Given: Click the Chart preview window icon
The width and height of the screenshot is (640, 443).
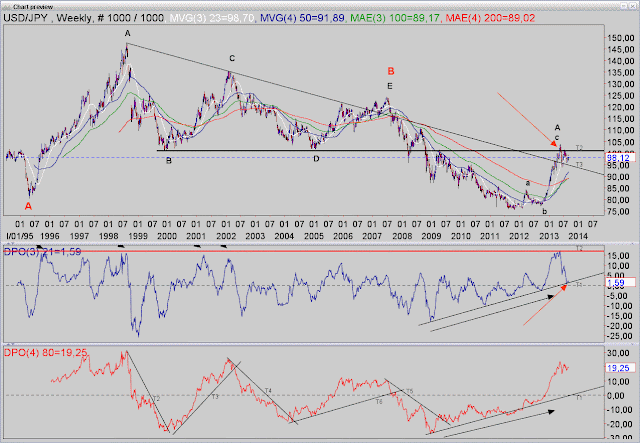Looking at the screenshot, I should (x=7, y=7).
